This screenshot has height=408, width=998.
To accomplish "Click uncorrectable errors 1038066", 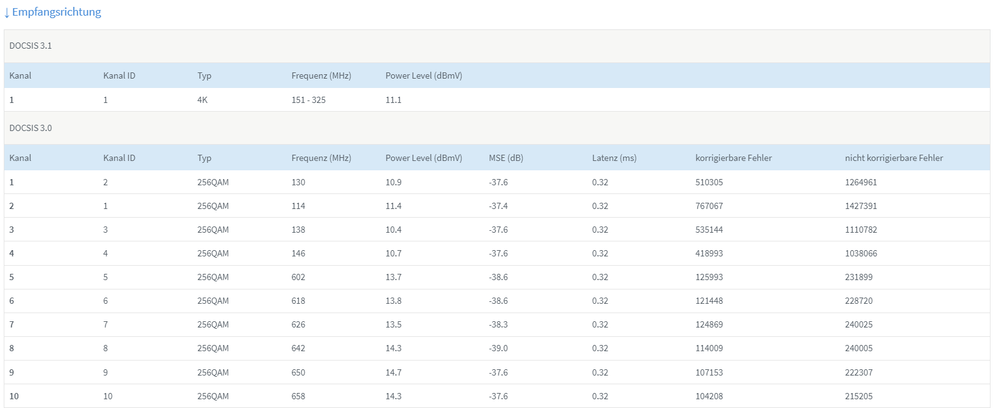I will tap(861, 253).
